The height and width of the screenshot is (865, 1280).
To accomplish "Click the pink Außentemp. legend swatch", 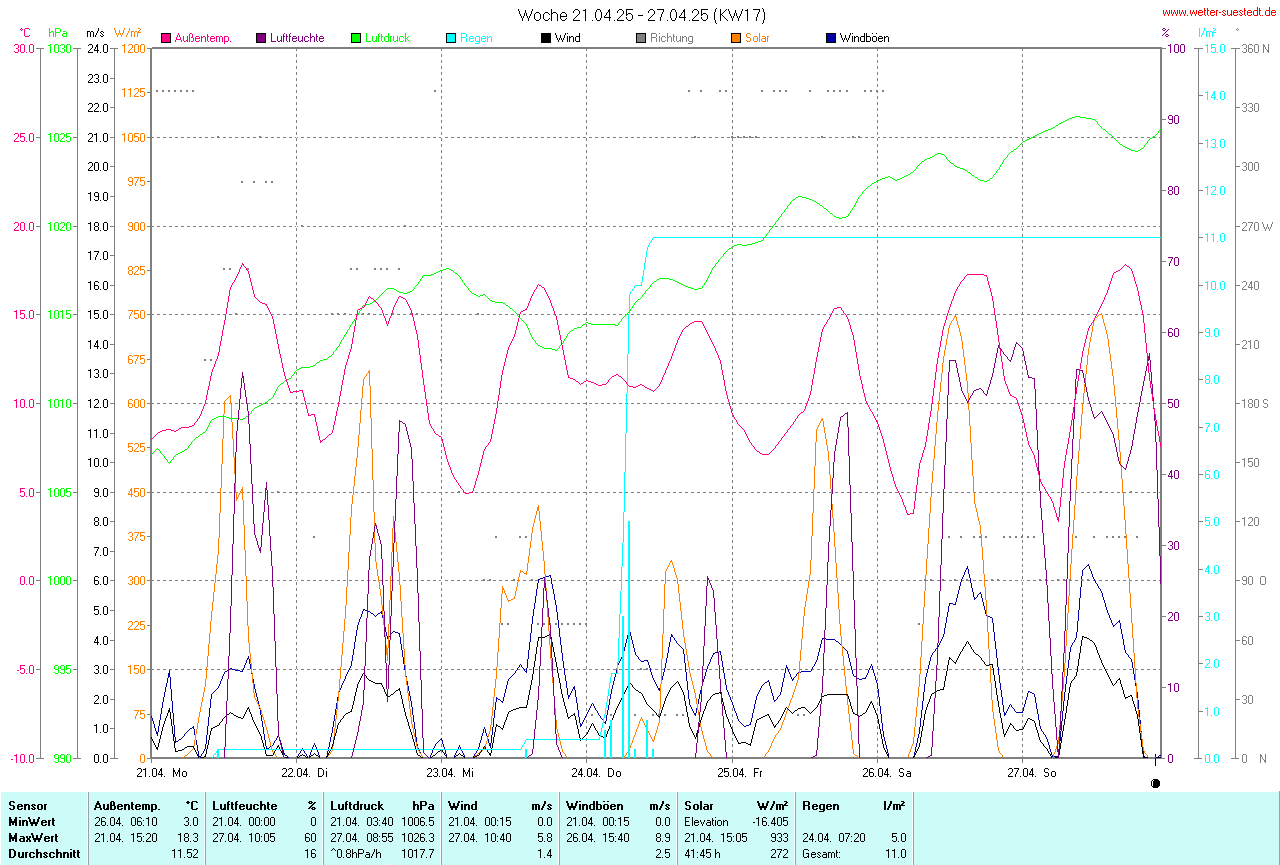I will [166, 38].
